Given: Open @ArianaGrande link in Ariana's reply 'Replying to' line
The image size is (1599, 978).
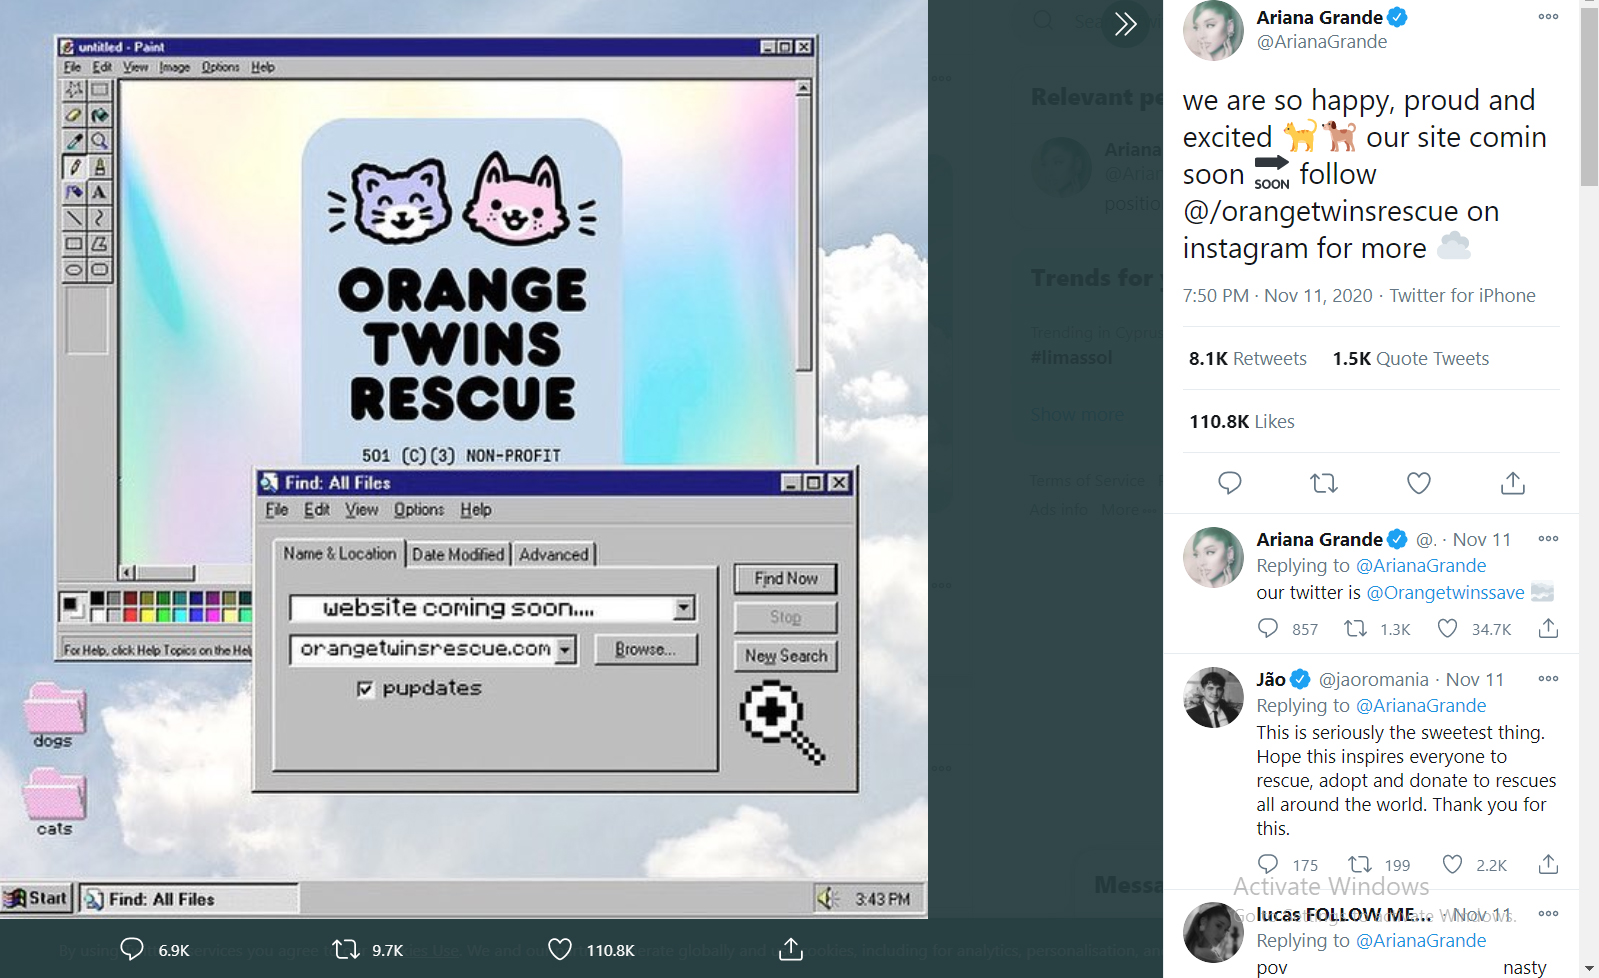Looking at the screenshot, I should (x=1421, y=566).
